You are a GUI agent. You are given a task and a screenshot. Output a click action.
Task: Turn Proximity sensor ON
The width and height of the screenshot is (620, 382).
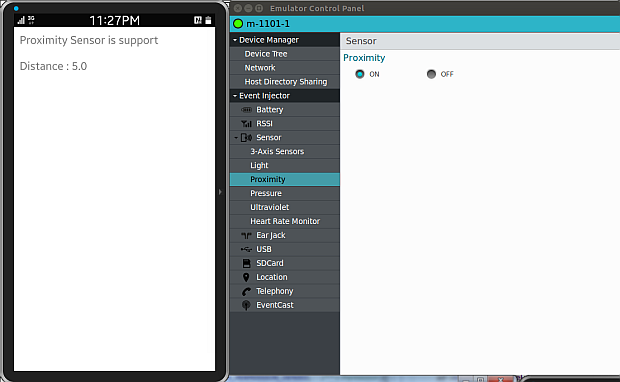(x=360, y=74)
